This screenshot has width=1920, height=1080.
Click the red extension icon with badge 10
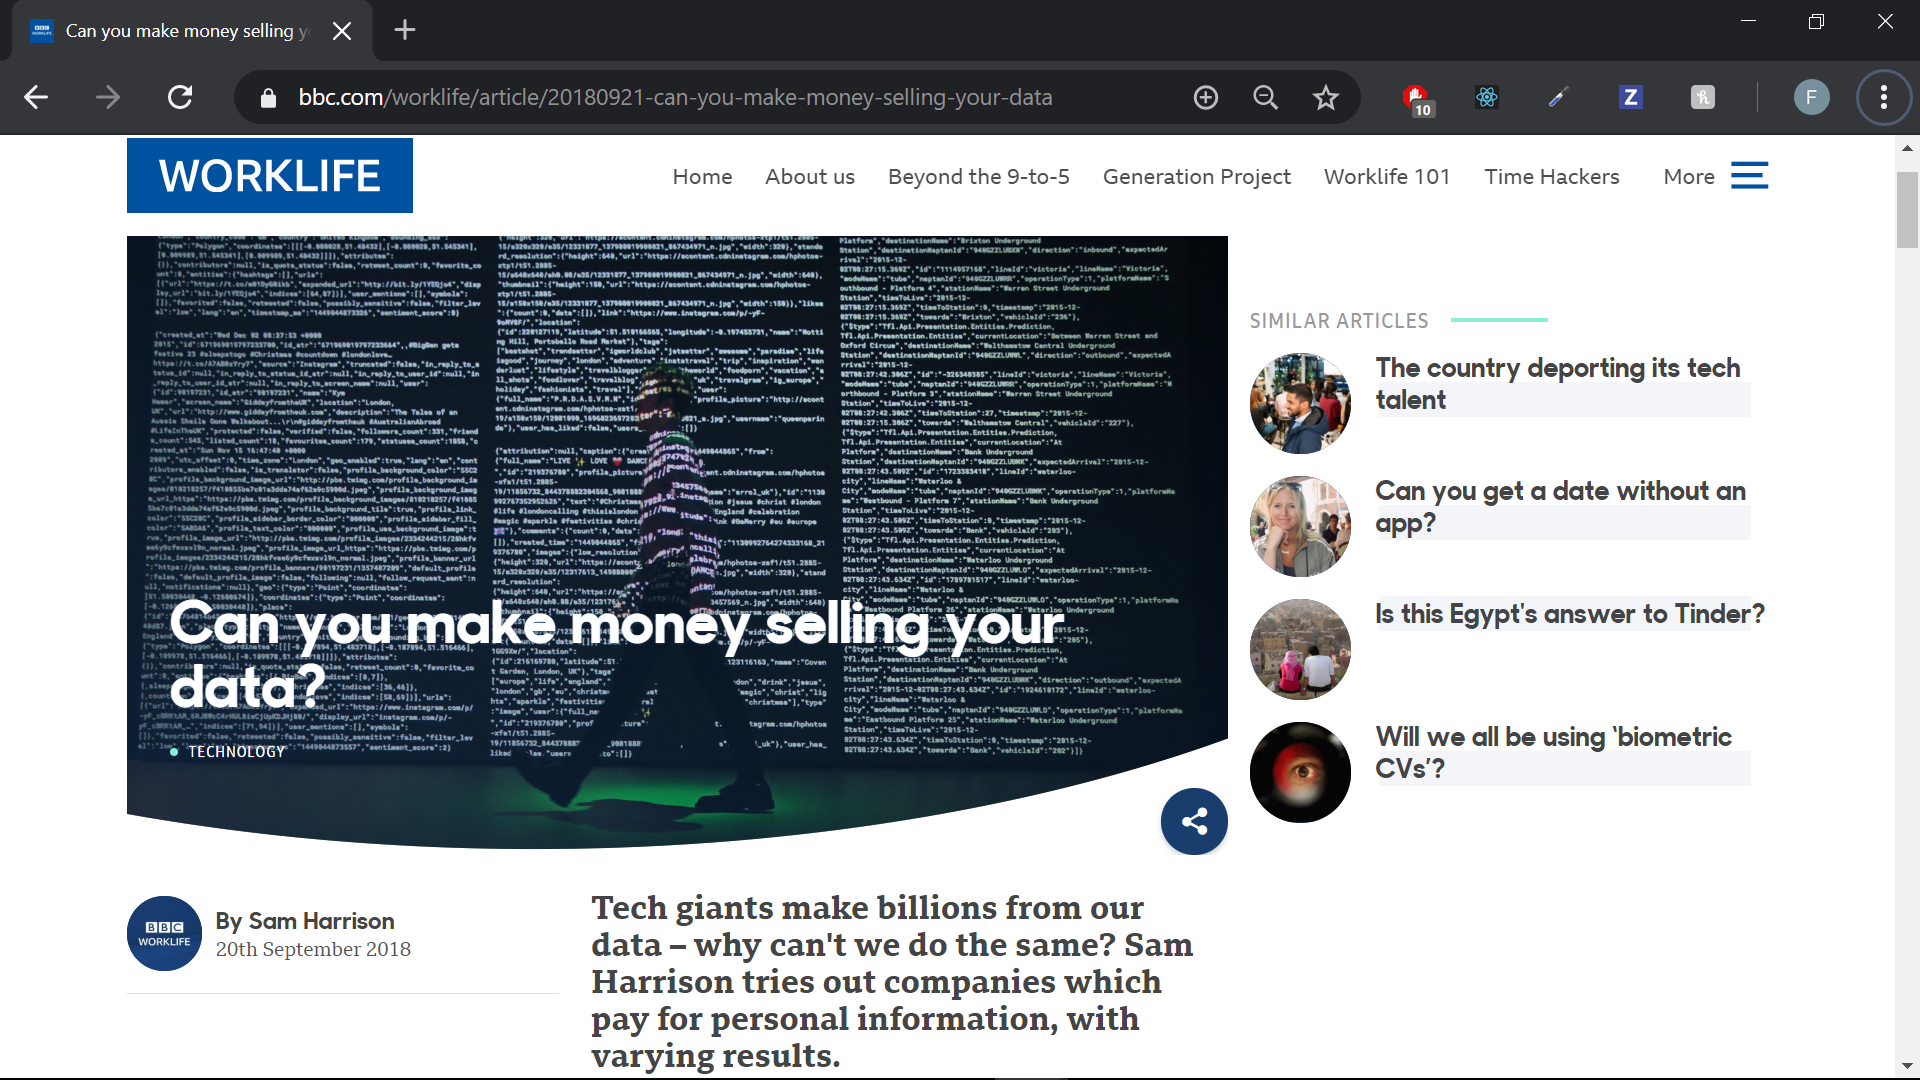pyautogui.click(x=1416, y=98)
